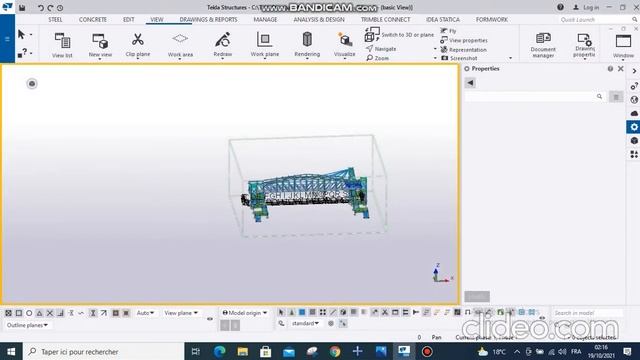Open the standard selection filter dropdown
Screen dimensions: 640x360
(x=305, y=323)
